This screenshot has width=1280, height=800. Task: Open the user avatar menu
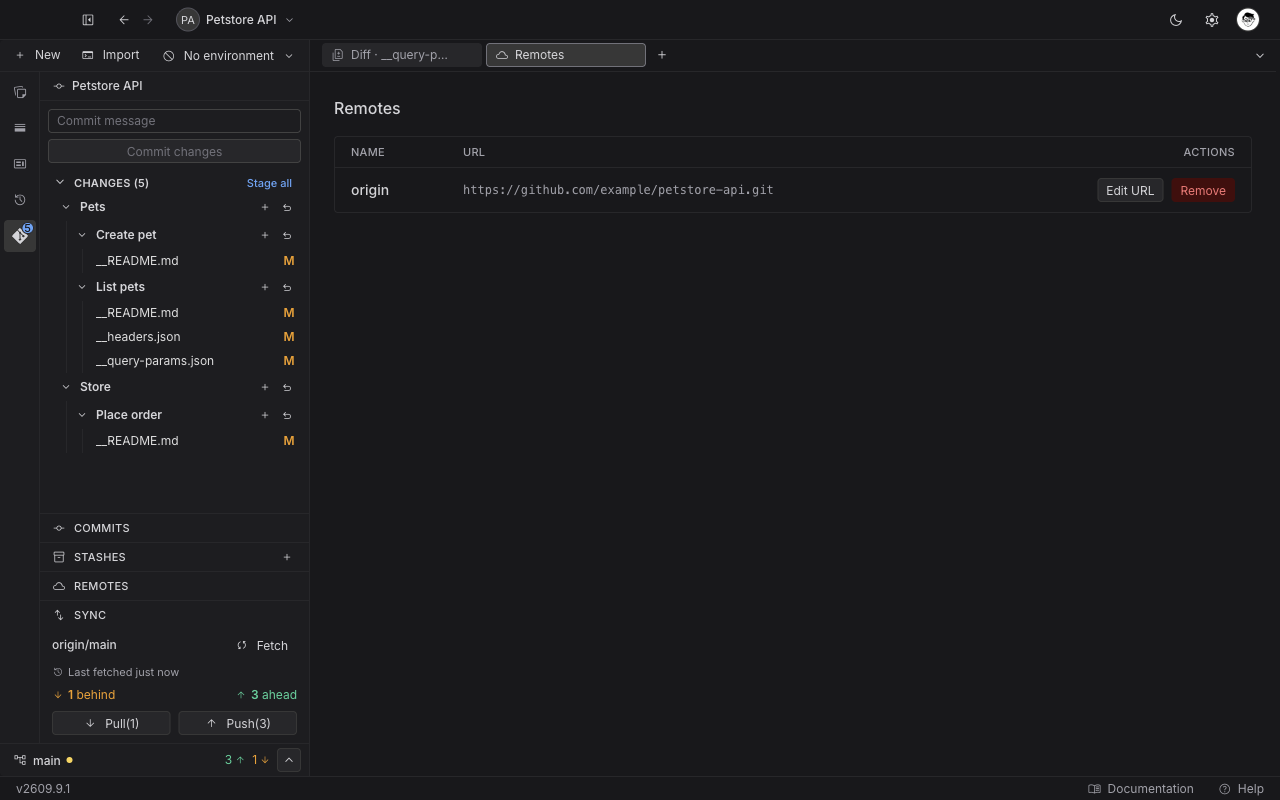1248,20
